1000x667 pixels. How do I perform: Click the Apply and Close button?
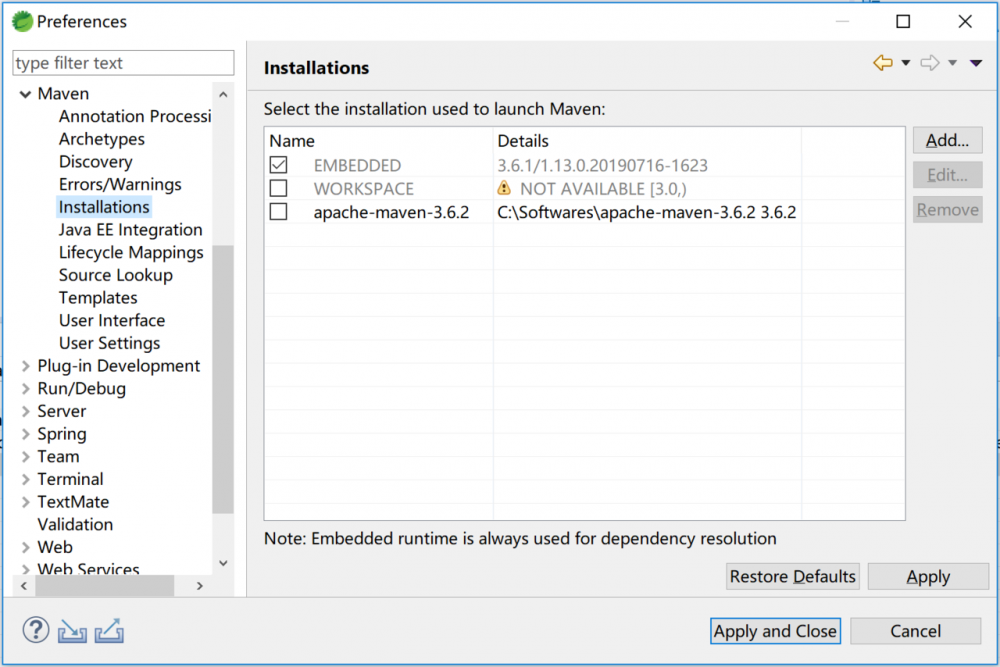pos(775,631)
